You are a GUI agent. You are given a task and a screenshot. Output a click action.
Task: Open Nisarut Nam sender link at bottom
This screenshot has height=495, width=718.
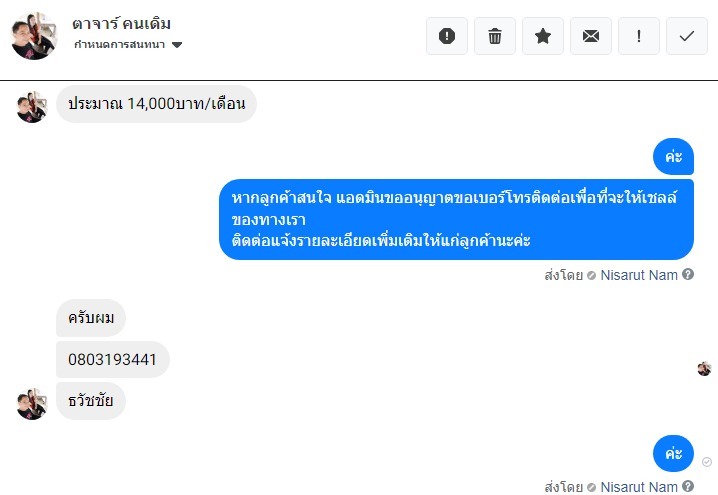coord(639,486)
